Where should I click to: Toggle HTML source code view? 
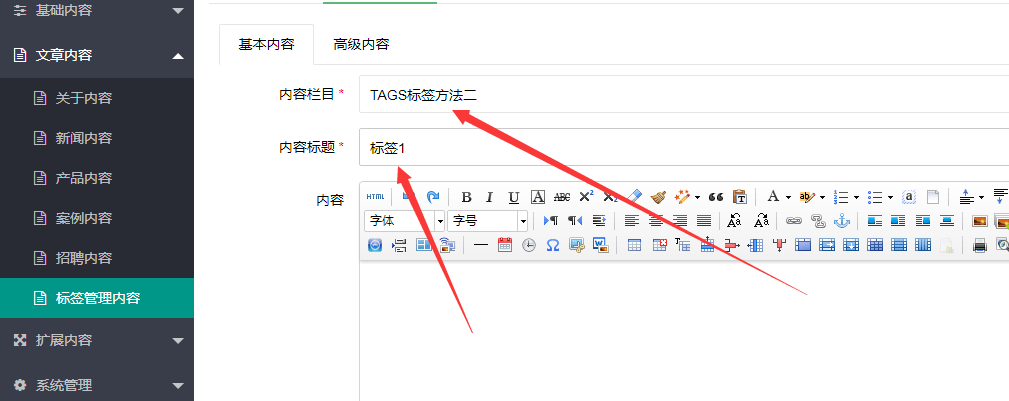pyautogui.click(x=375, y=197)
